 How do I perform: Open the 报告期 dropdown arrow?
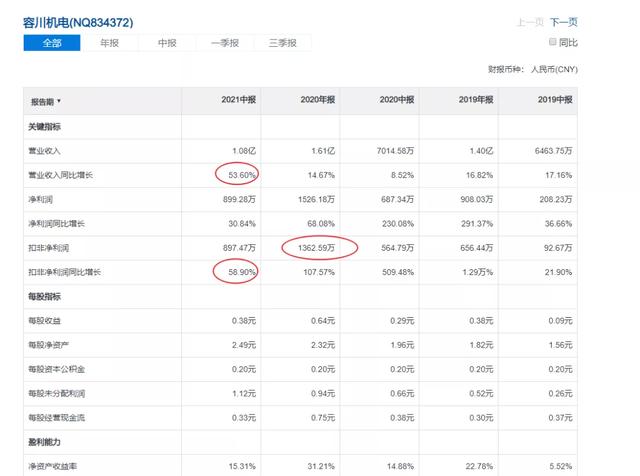point(59,101)
